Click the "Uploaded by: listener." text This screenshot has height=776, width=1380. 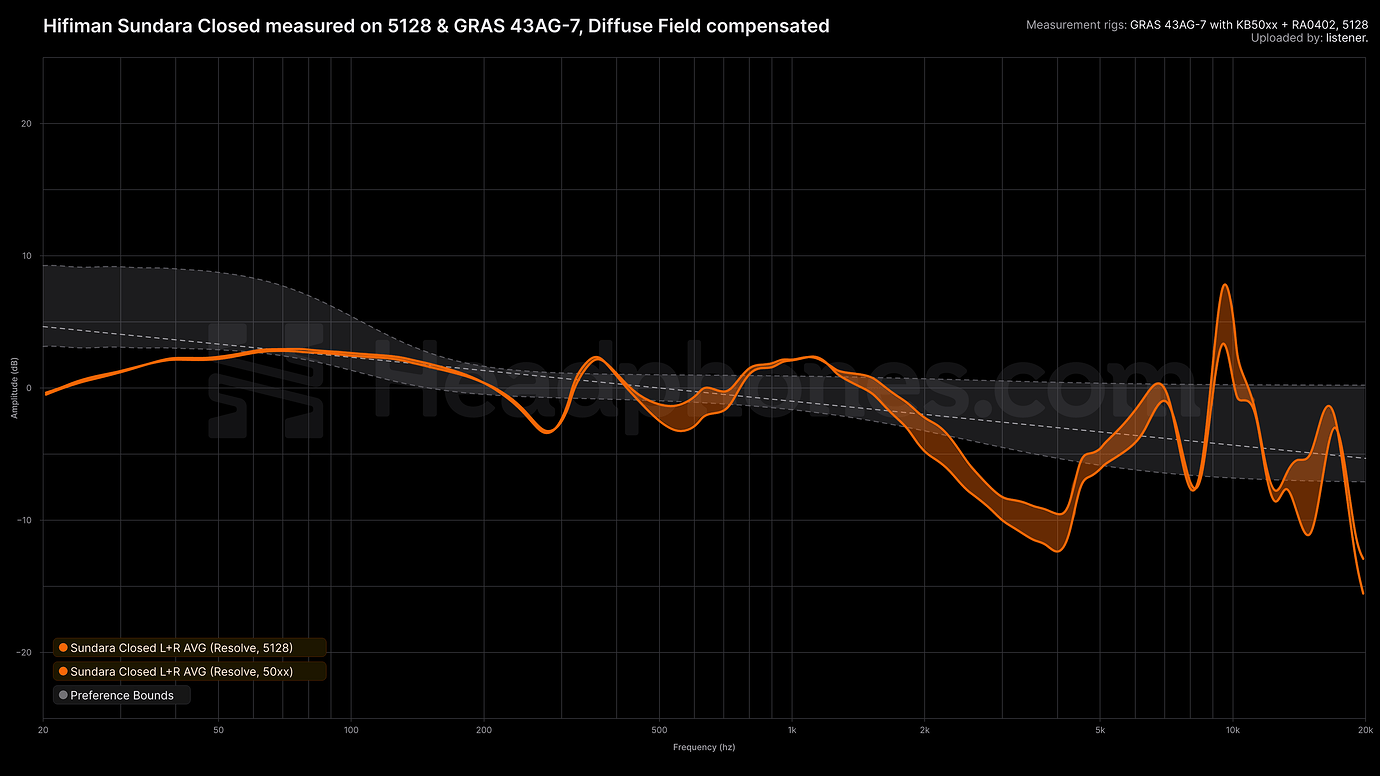[x=1308, y=38]
